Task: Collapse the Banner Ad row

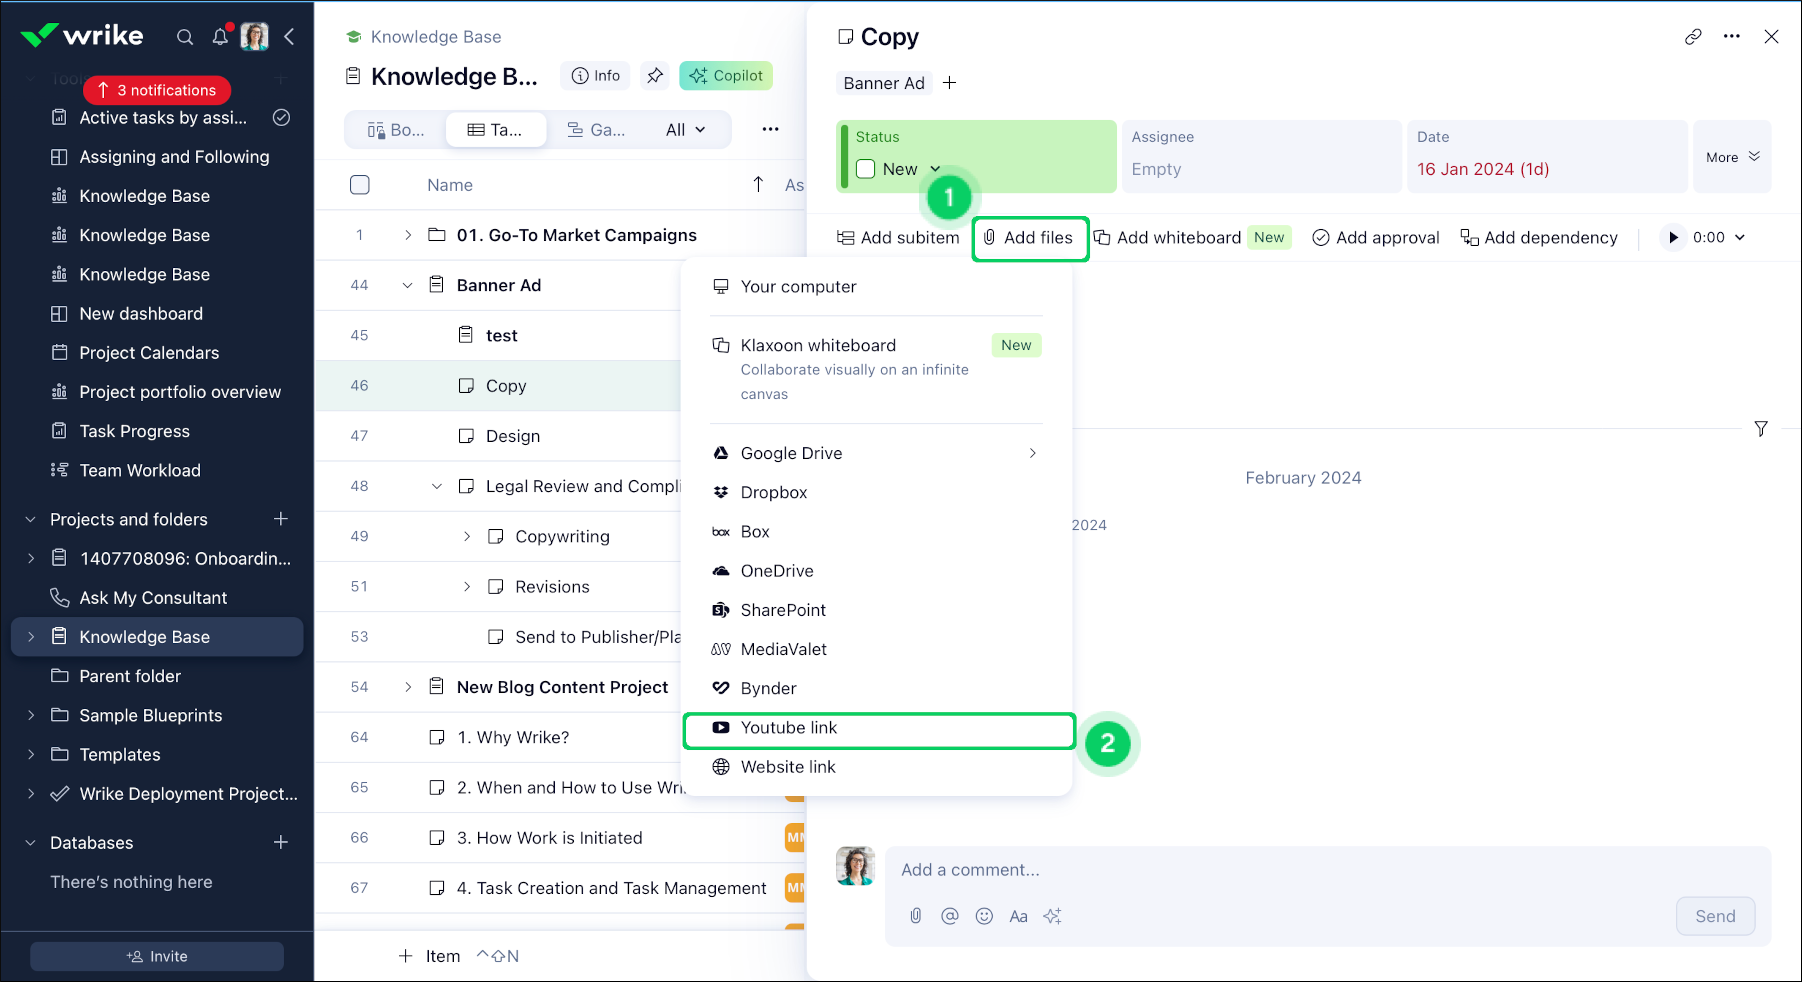Action: [x=407, y=285]
